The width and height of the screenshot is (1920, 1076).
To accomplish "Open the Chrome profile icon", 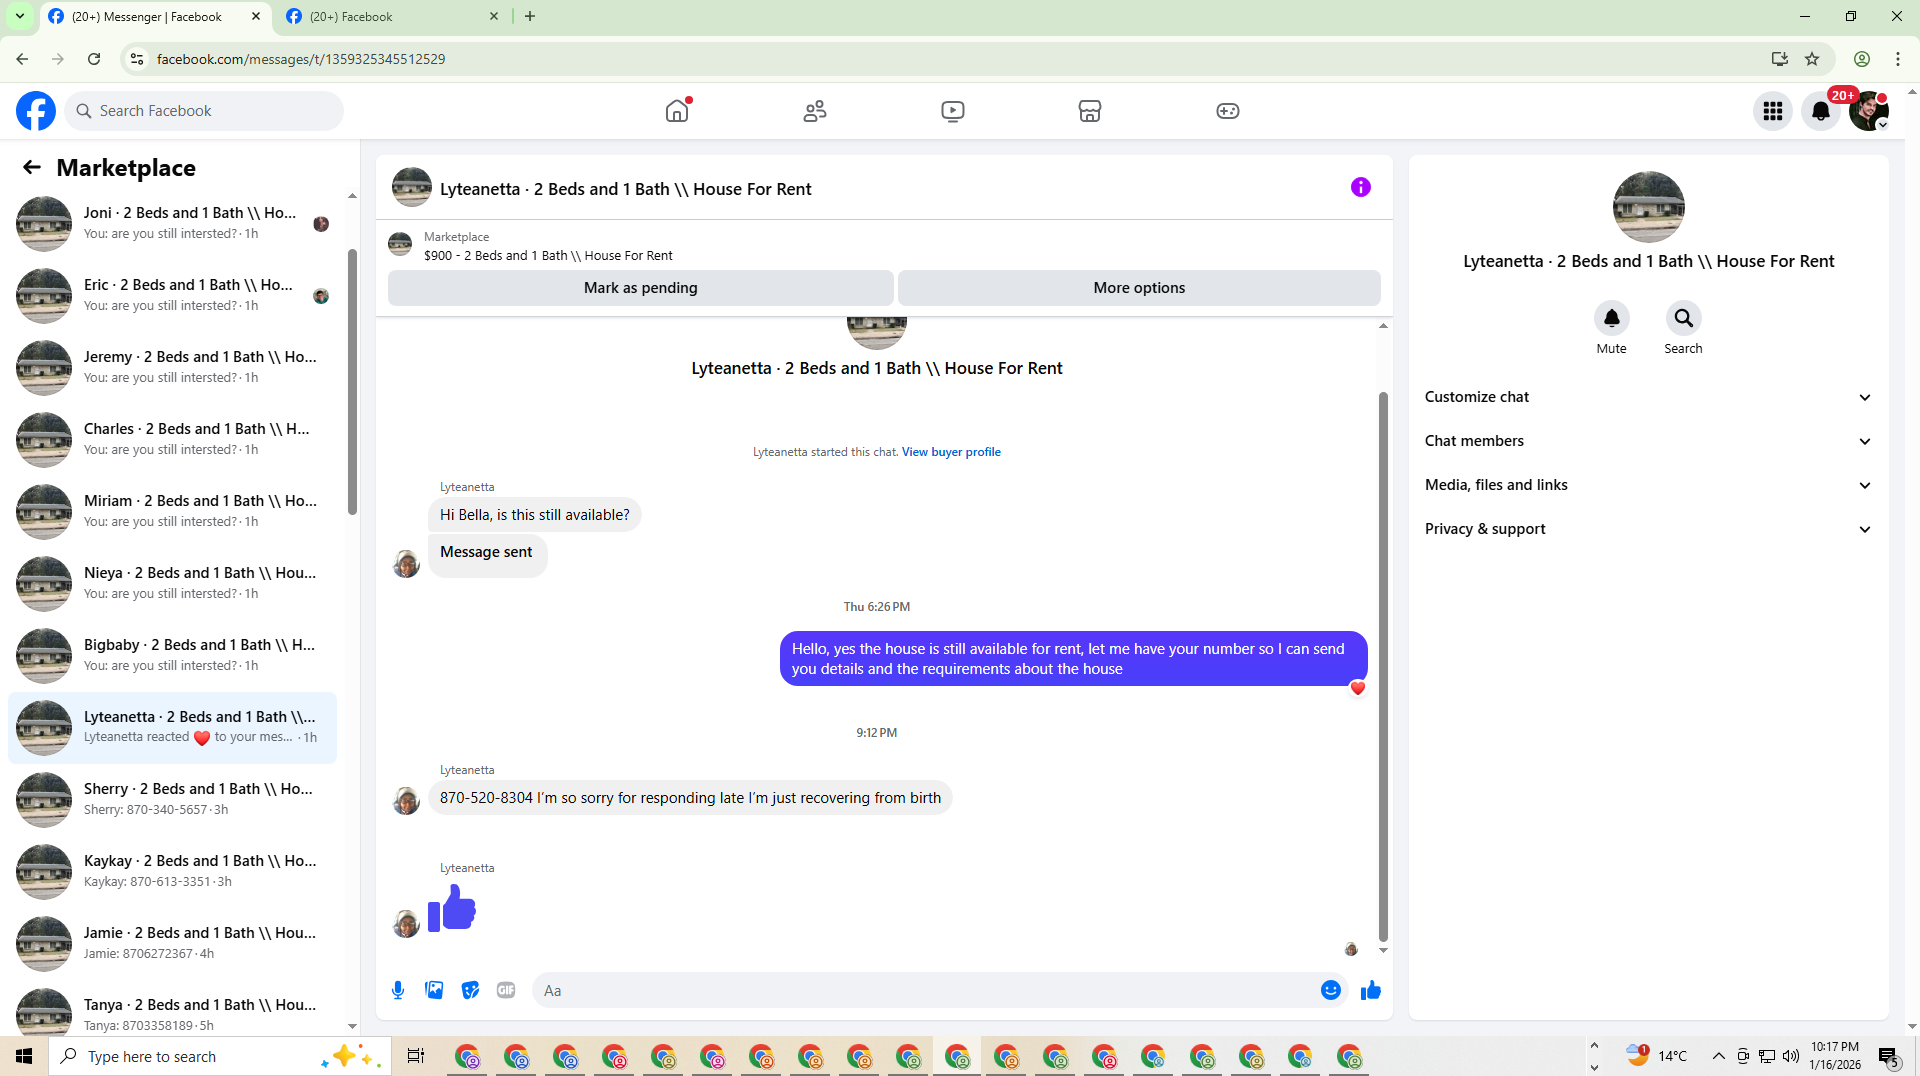I will pos(1862,59).
